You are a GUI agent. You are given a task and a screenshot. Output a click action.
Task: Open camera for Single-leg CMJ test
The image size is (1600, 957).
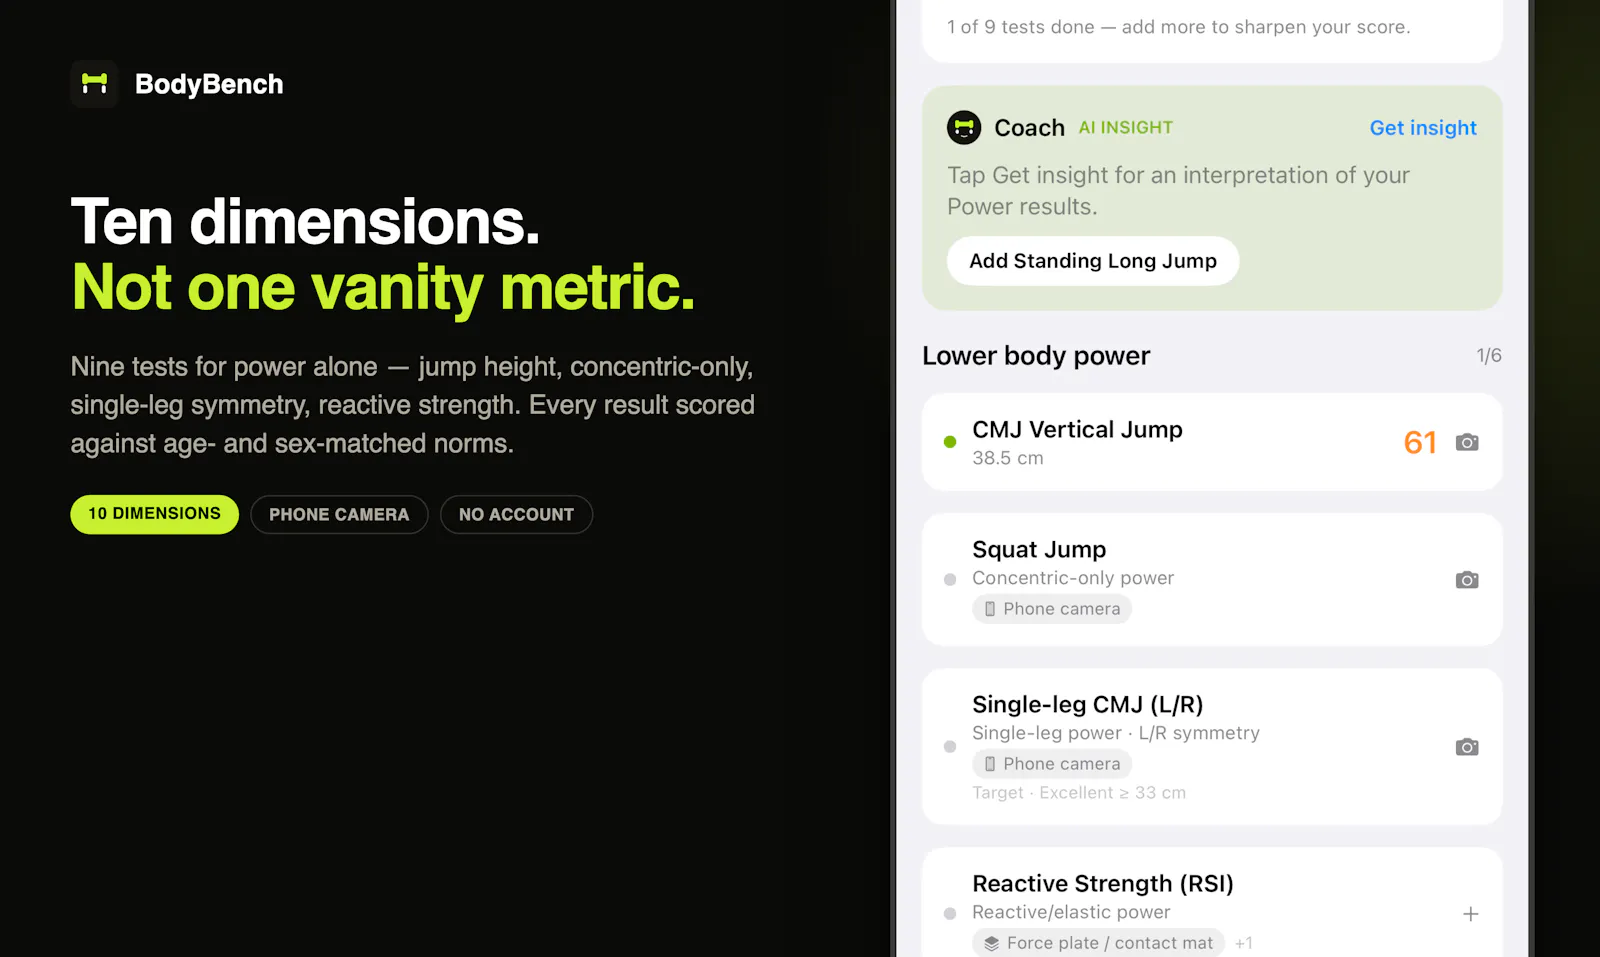[1467, 747]
